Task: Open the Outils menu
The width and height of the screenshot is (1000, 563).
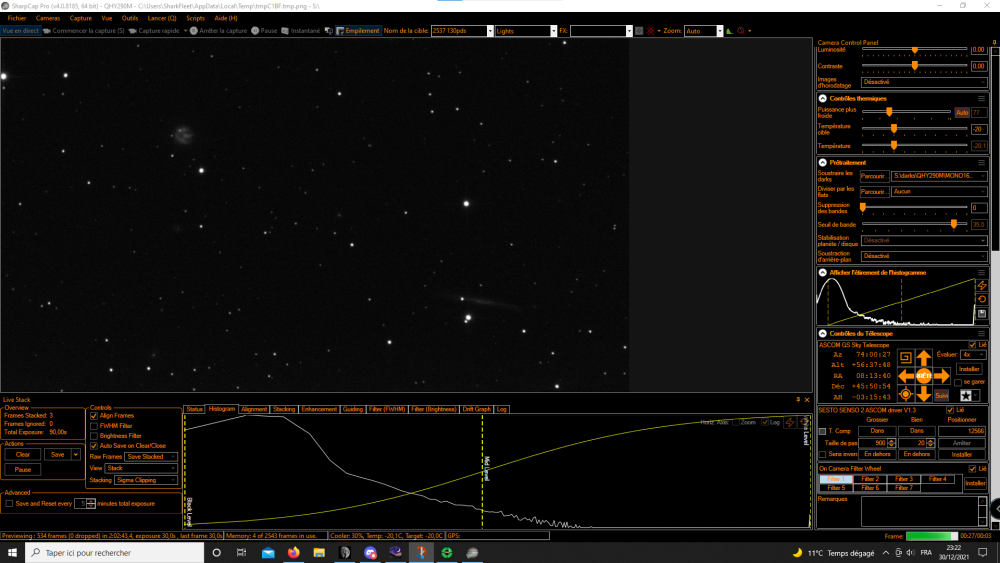Action: 129,18
